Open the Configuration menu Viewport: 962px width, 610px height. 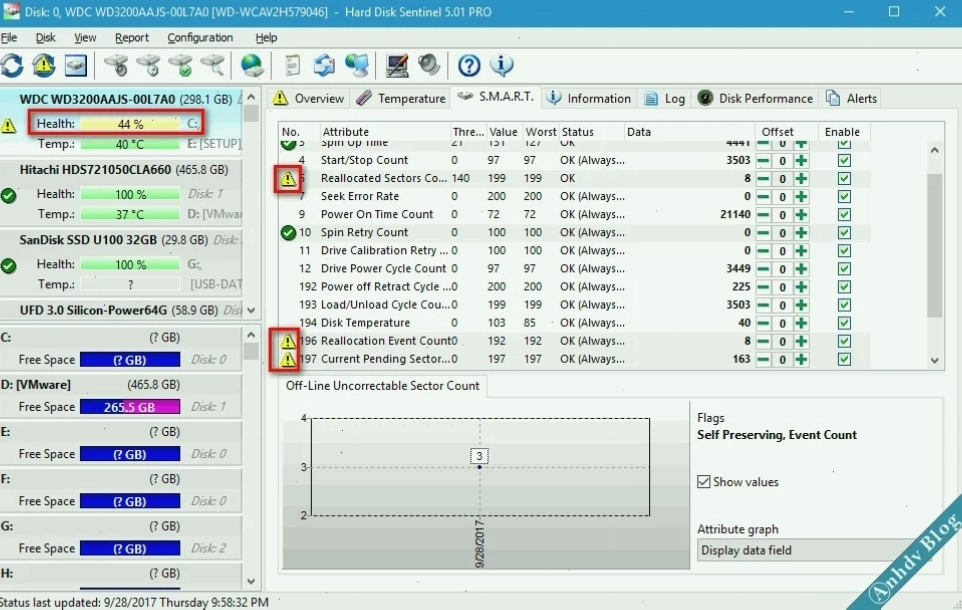pos(200,38)
